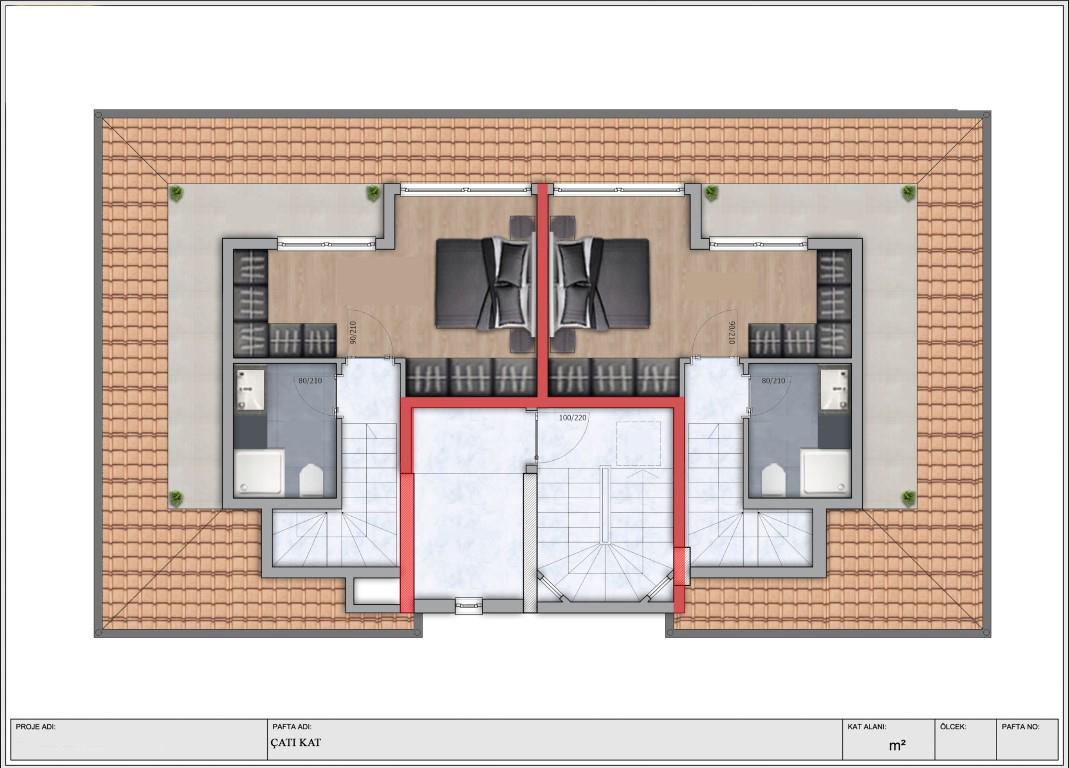Click the toilet in the left bathroom
The image size is (1069, 768).
(x=311, y=480)
